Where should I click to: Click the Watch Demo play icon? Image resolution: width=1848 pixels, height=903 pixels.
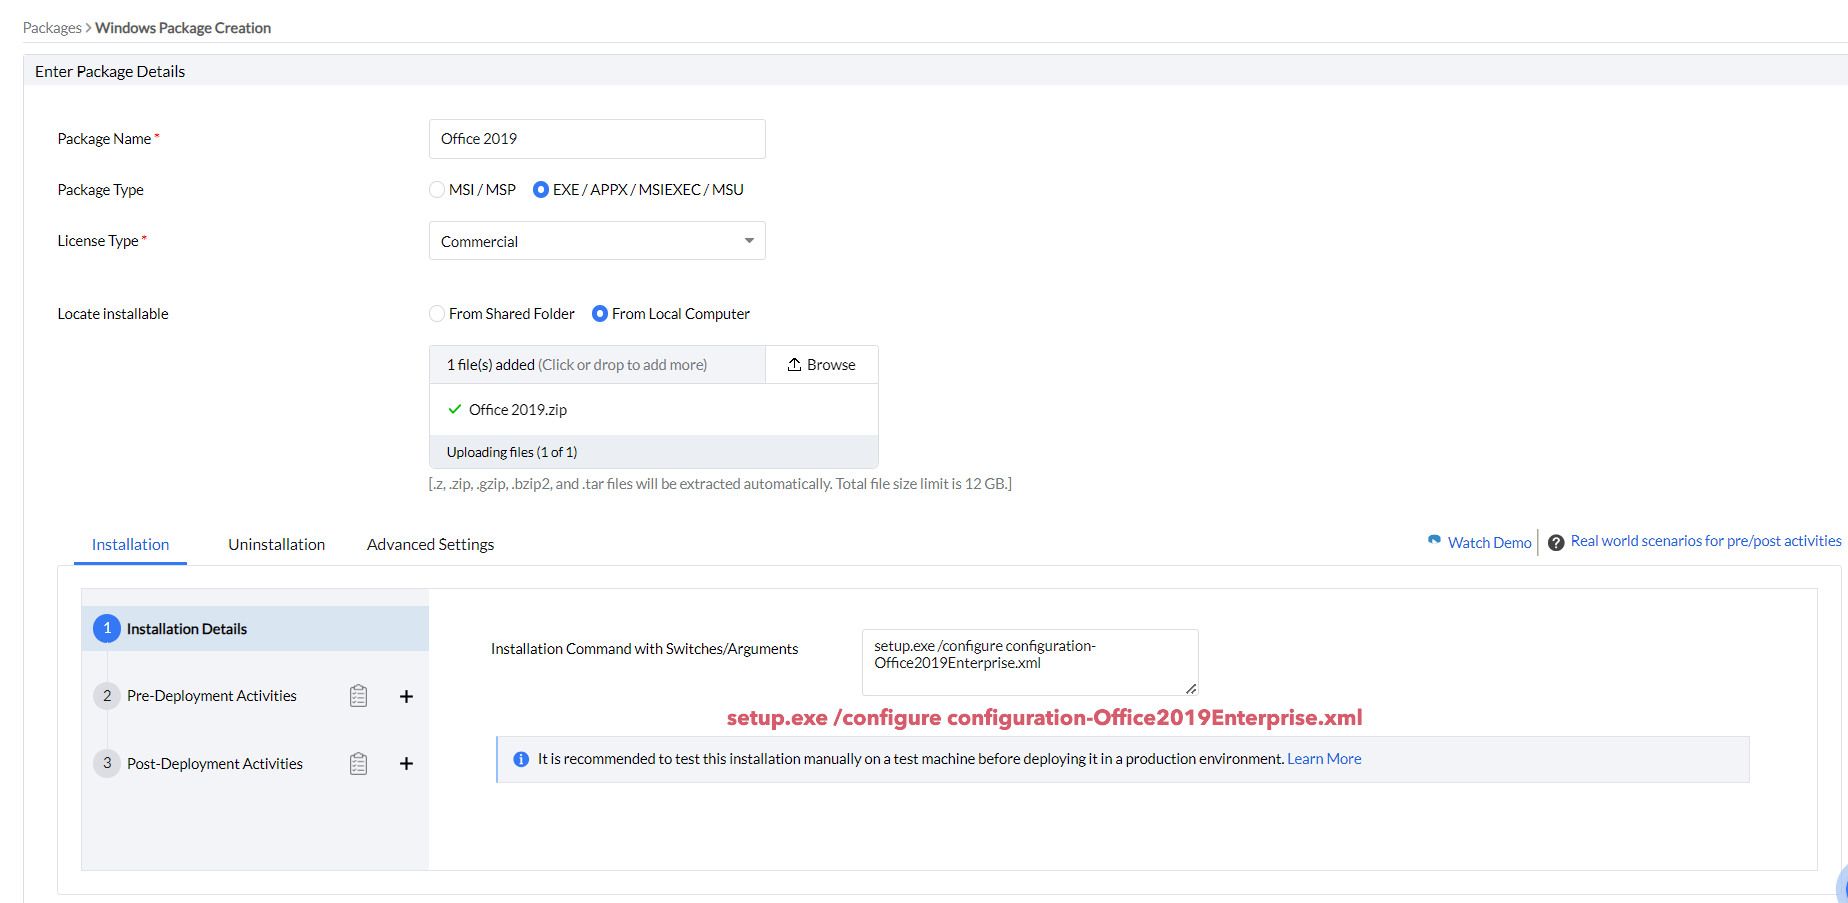(1434, 540)
